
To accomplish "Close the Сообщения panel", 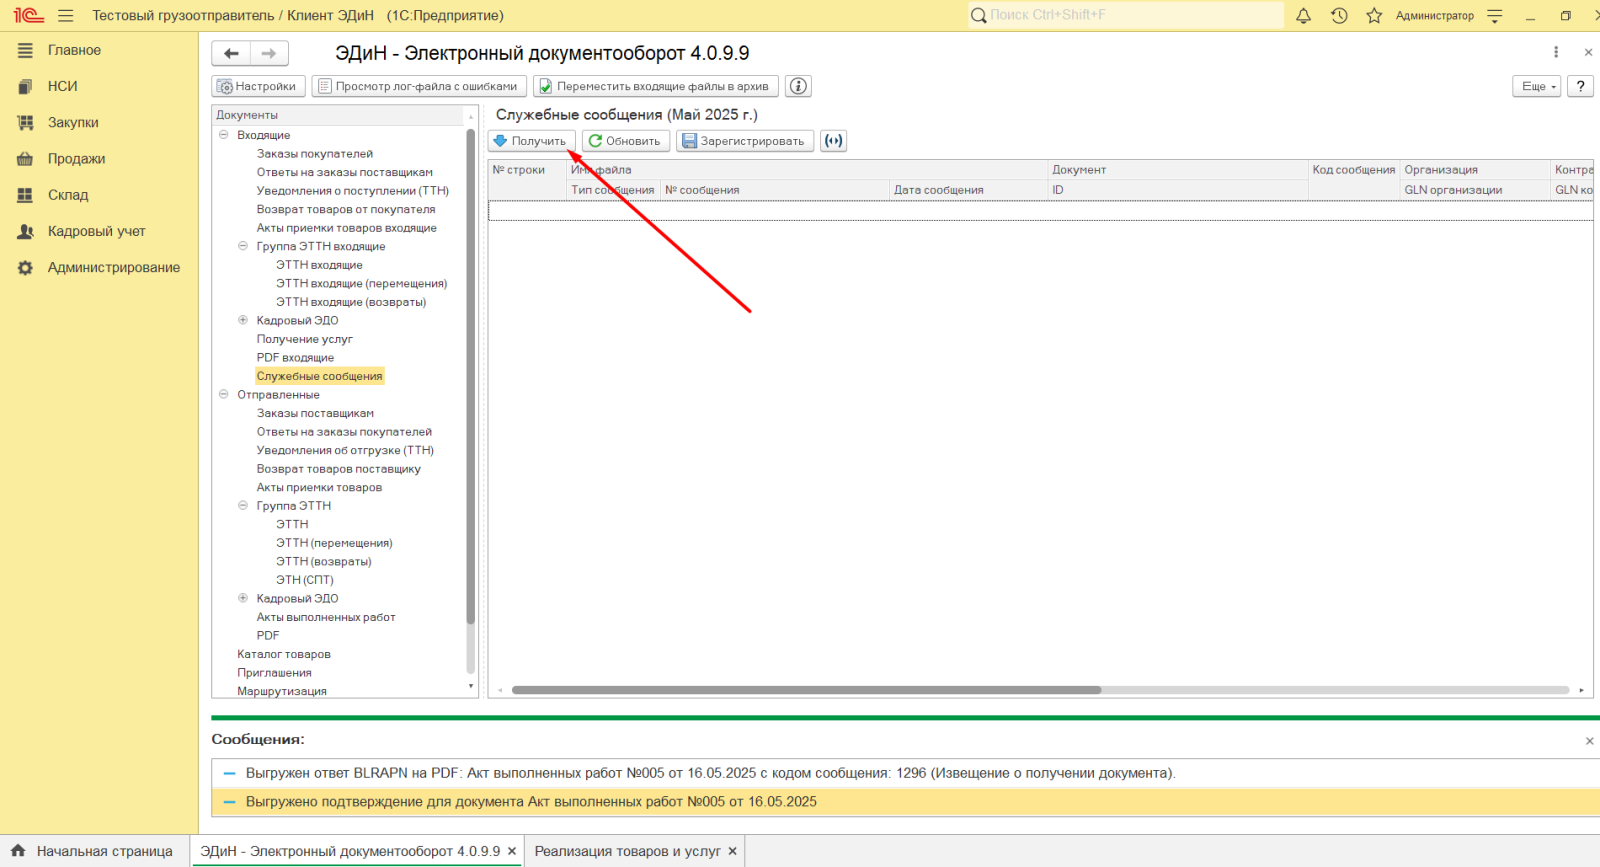I will tap(1589, 741).
